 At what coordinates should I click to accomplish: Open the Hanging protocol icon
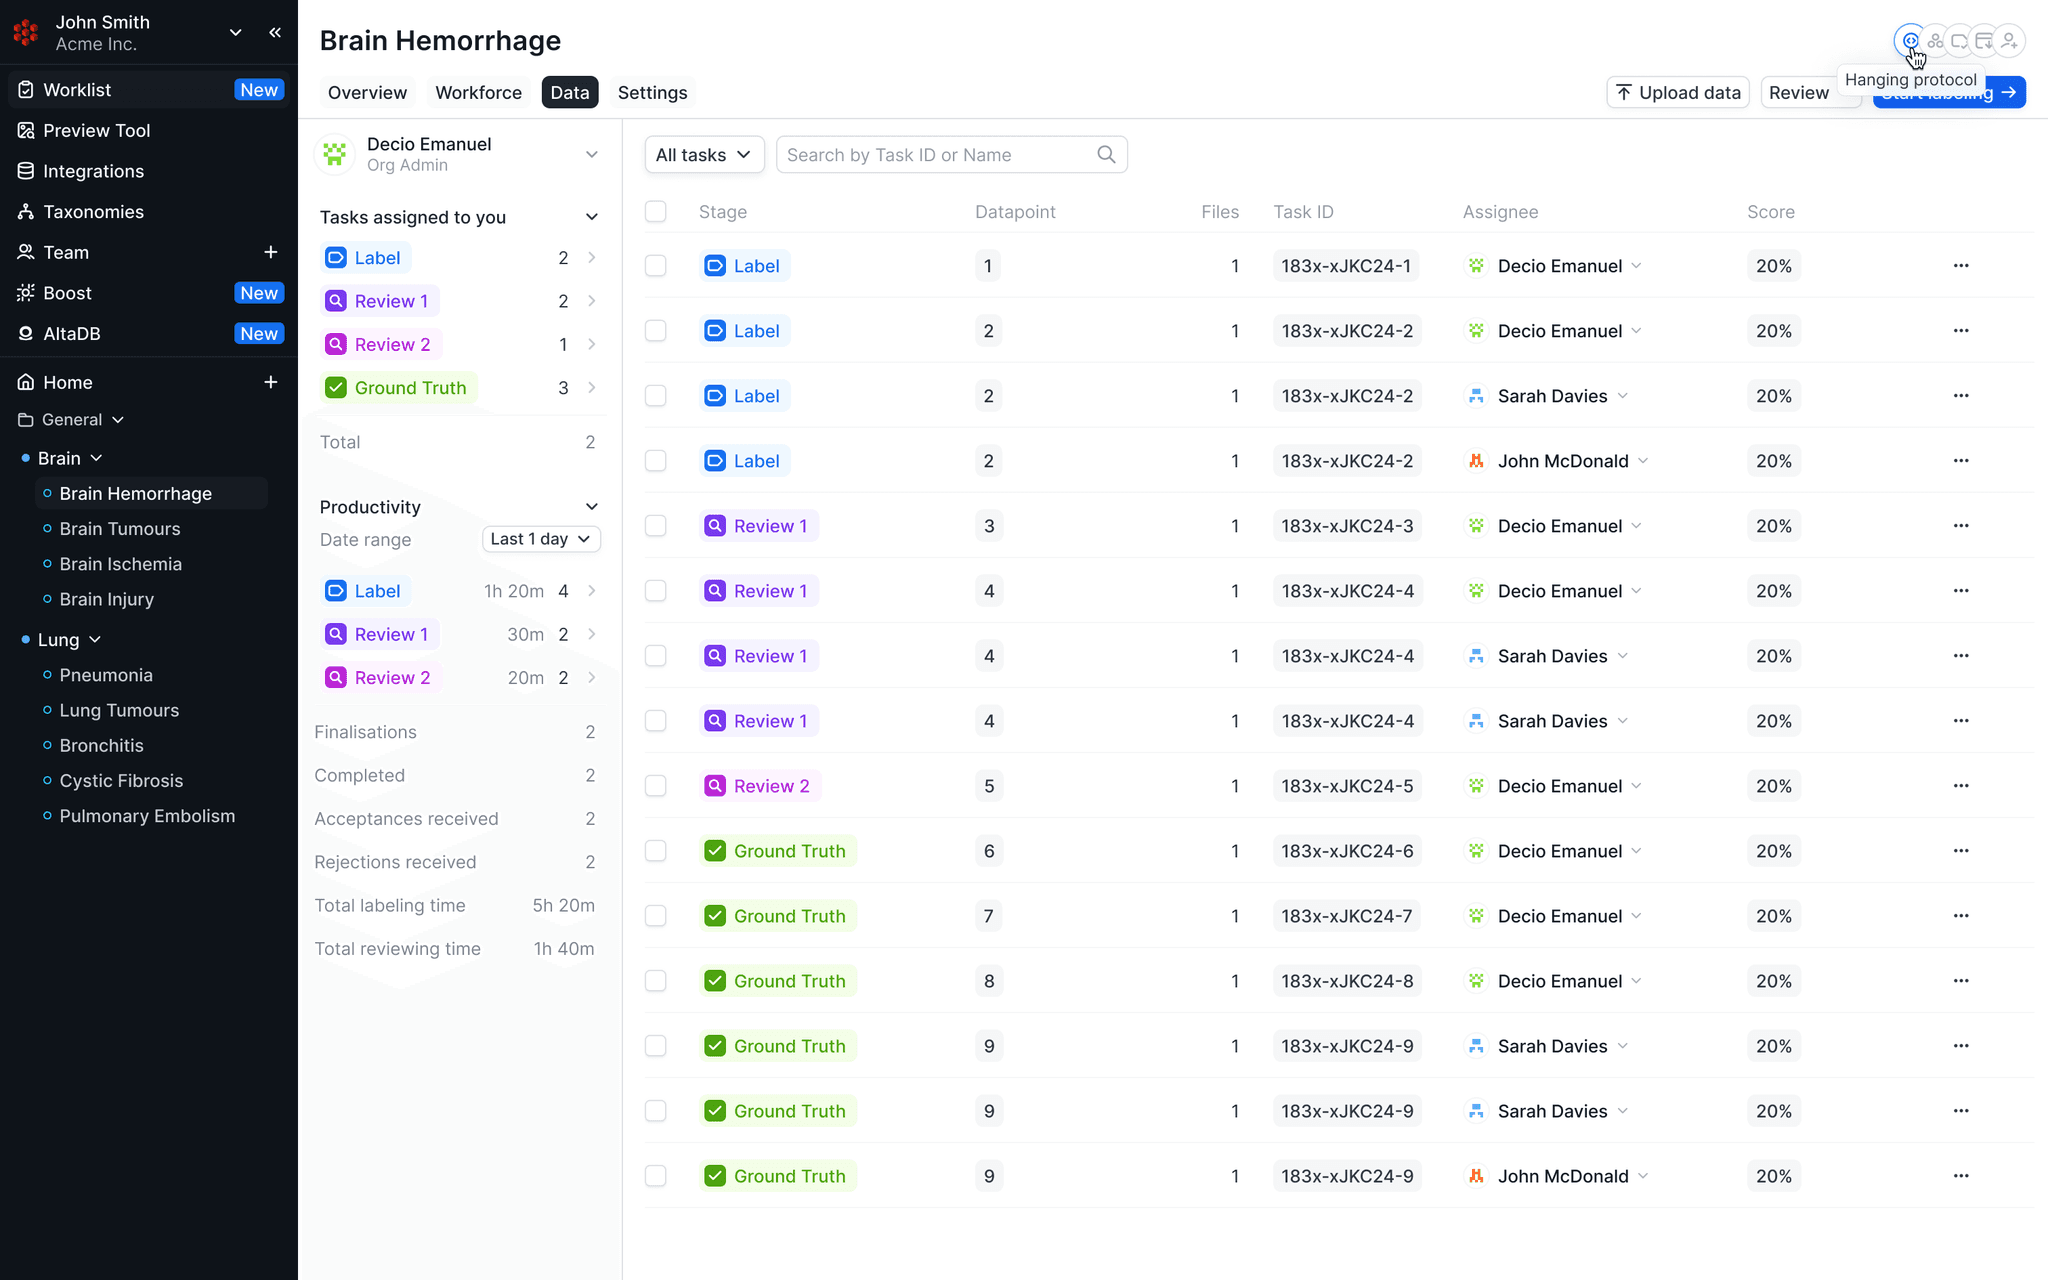click(1911, 41)
